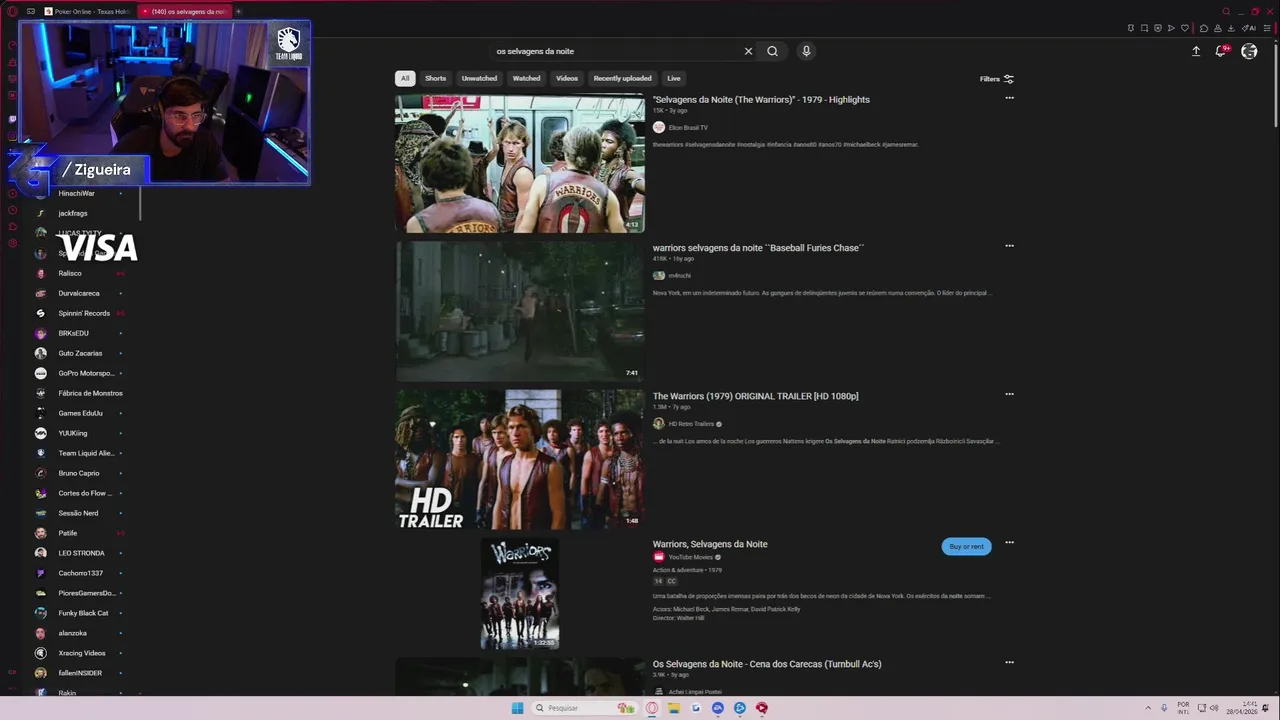Open Fábrica de Monstros subscription in sidebar

point(90,393)
